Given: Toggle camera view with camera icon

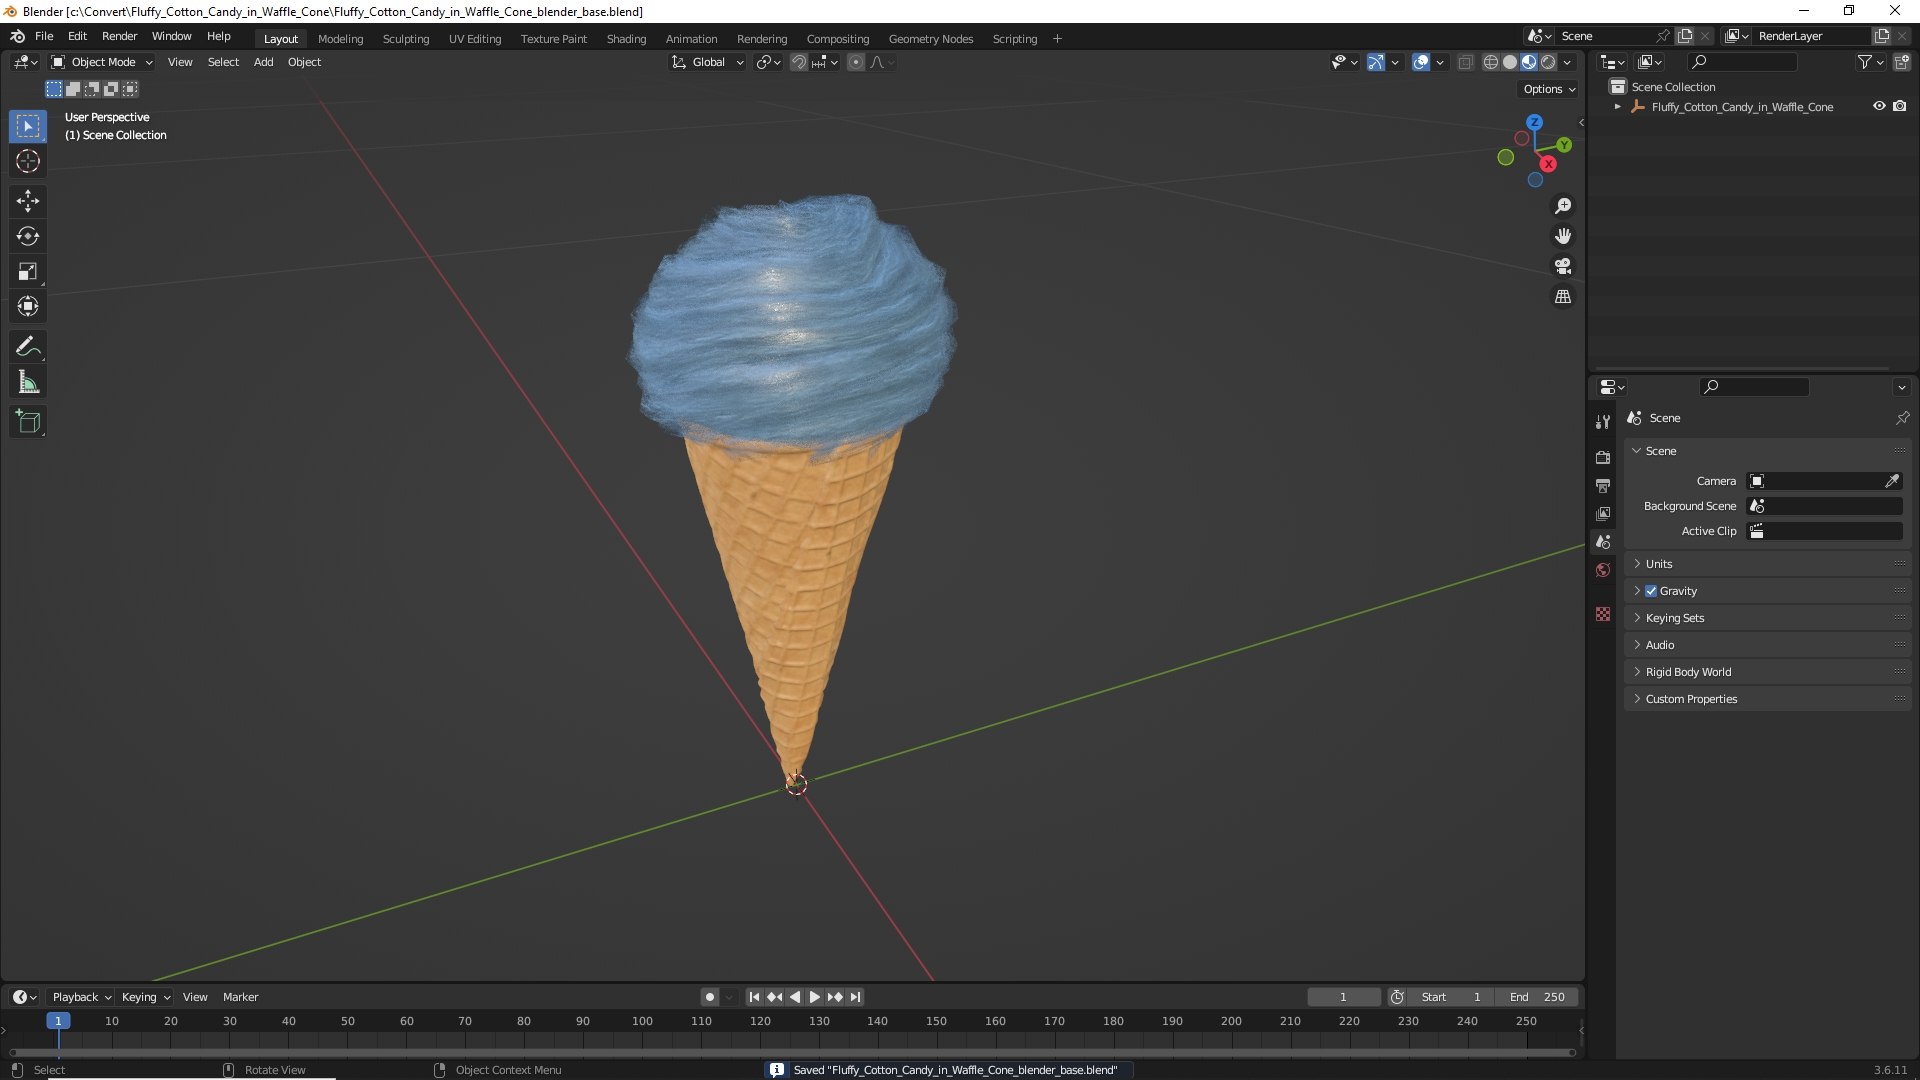Looking at the screenshot, I should click(1563, 266).
